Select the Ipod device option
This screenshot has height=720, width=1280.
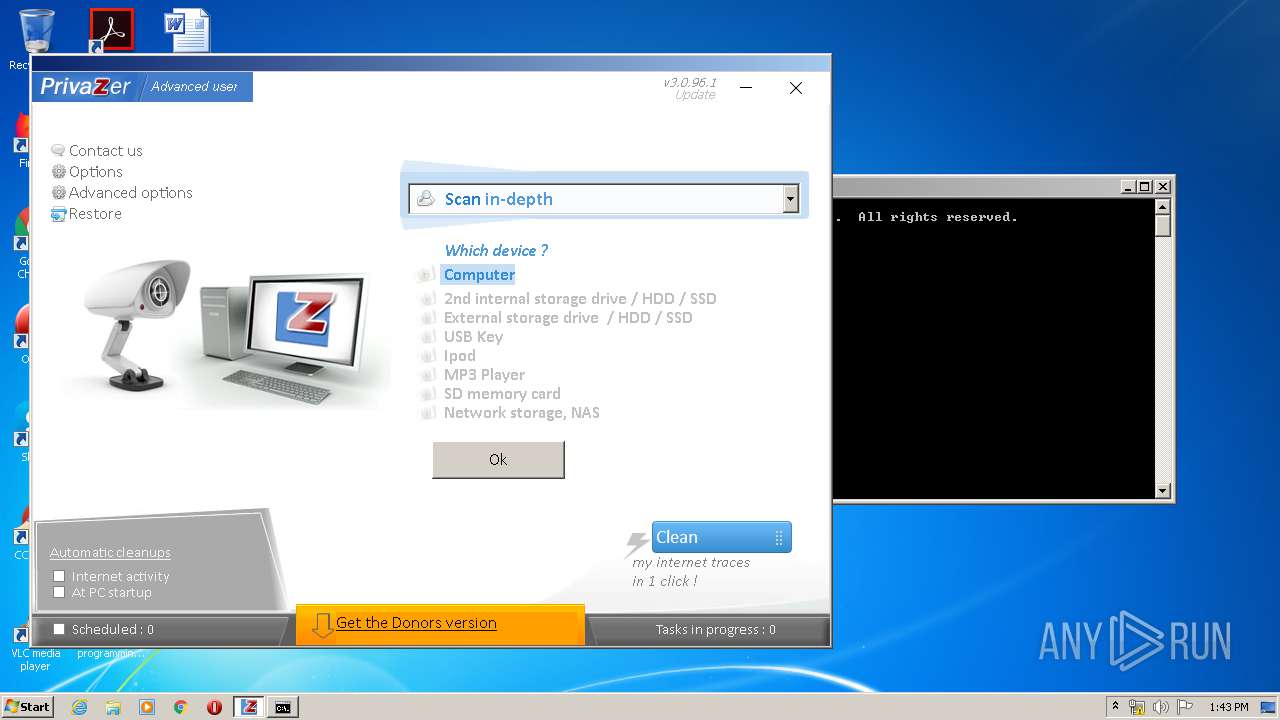click(x=460, y=356)
